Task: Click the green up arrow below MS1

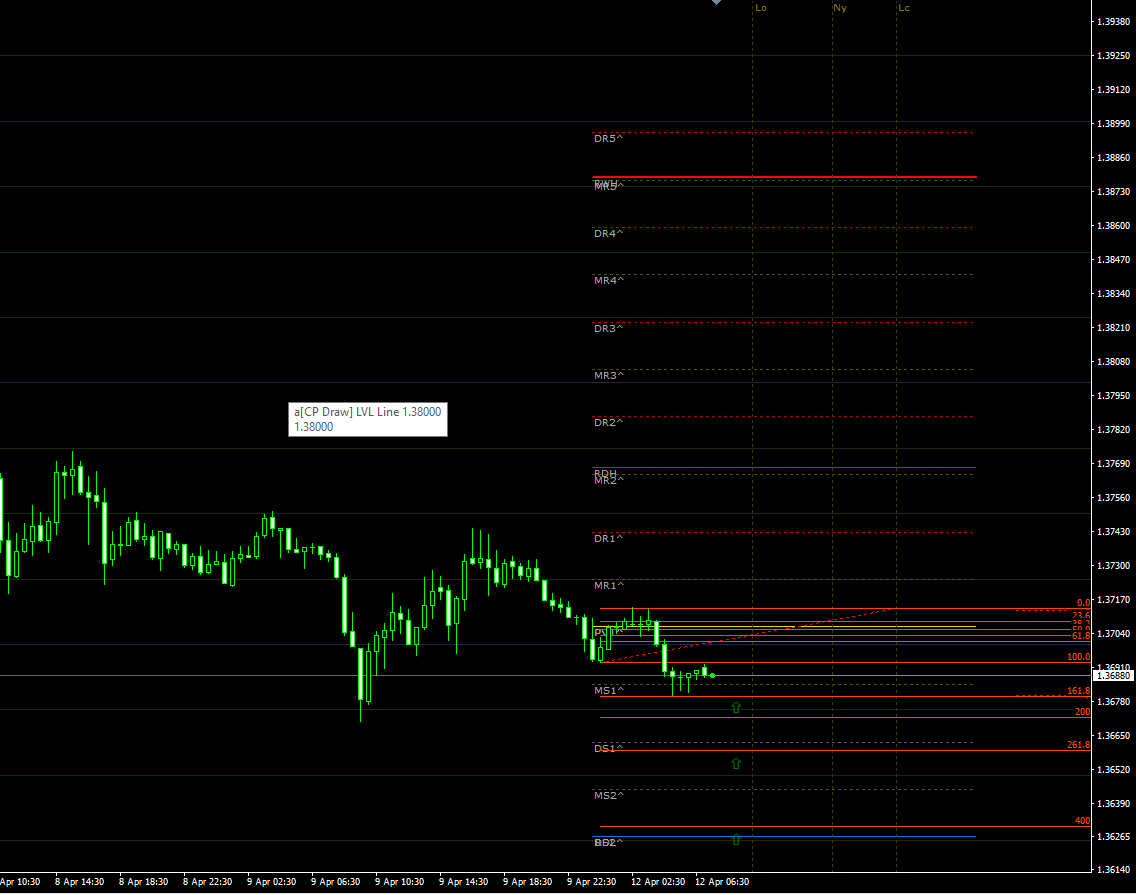Action: coord(736,707)
